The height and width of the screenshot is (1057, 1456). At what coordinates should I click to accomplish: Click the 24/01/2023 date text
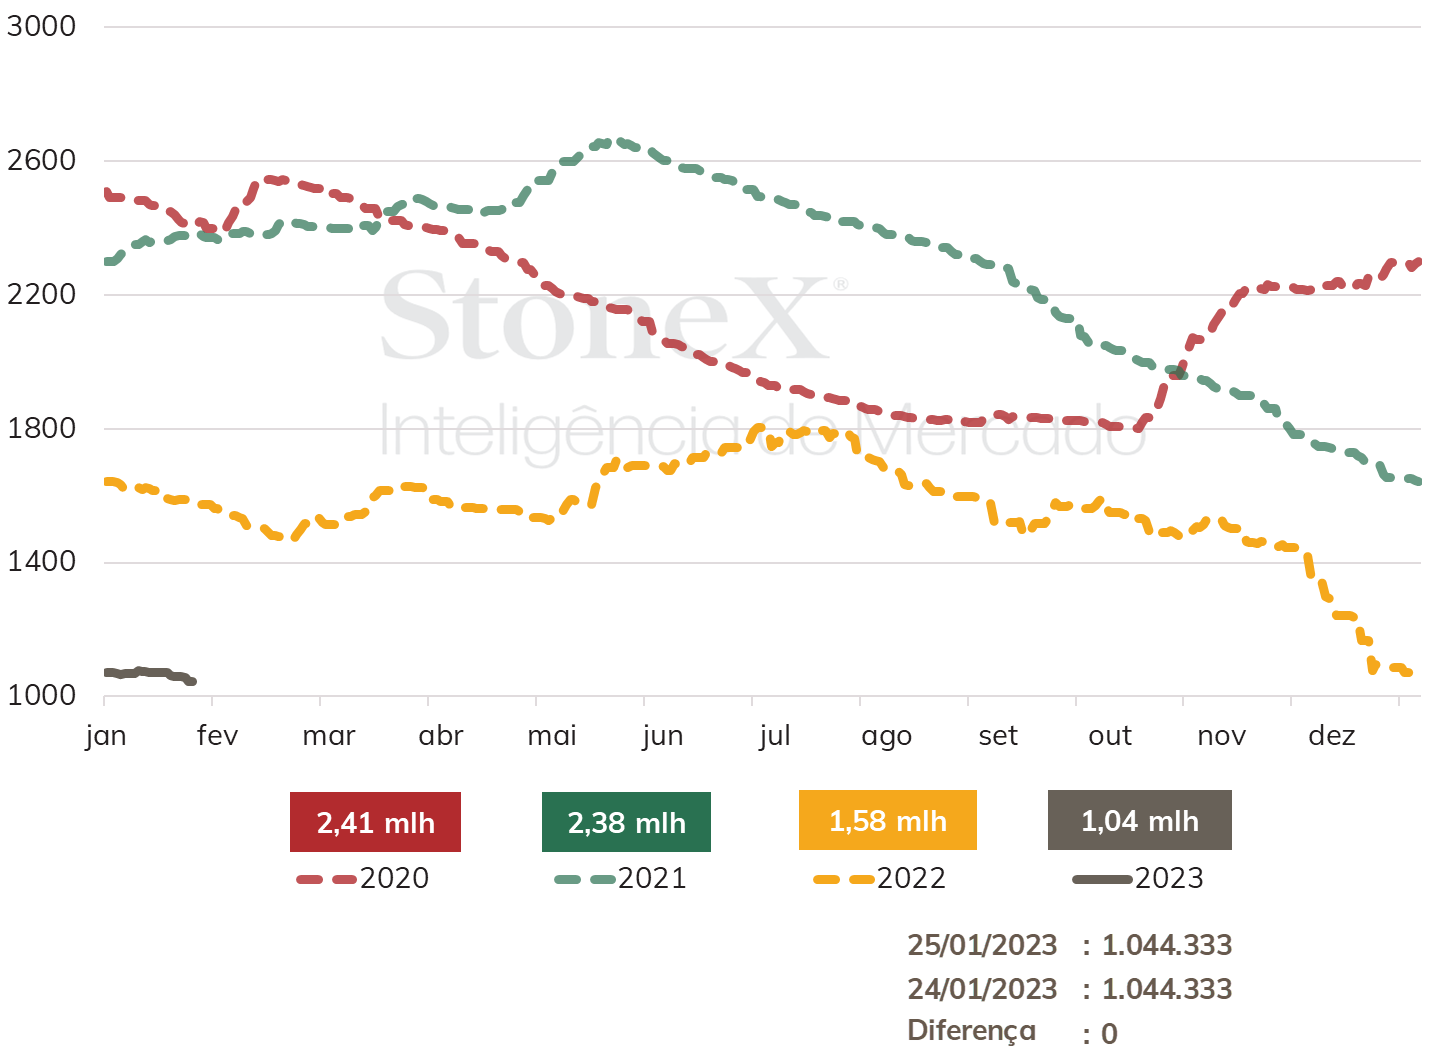coord(982,989)
